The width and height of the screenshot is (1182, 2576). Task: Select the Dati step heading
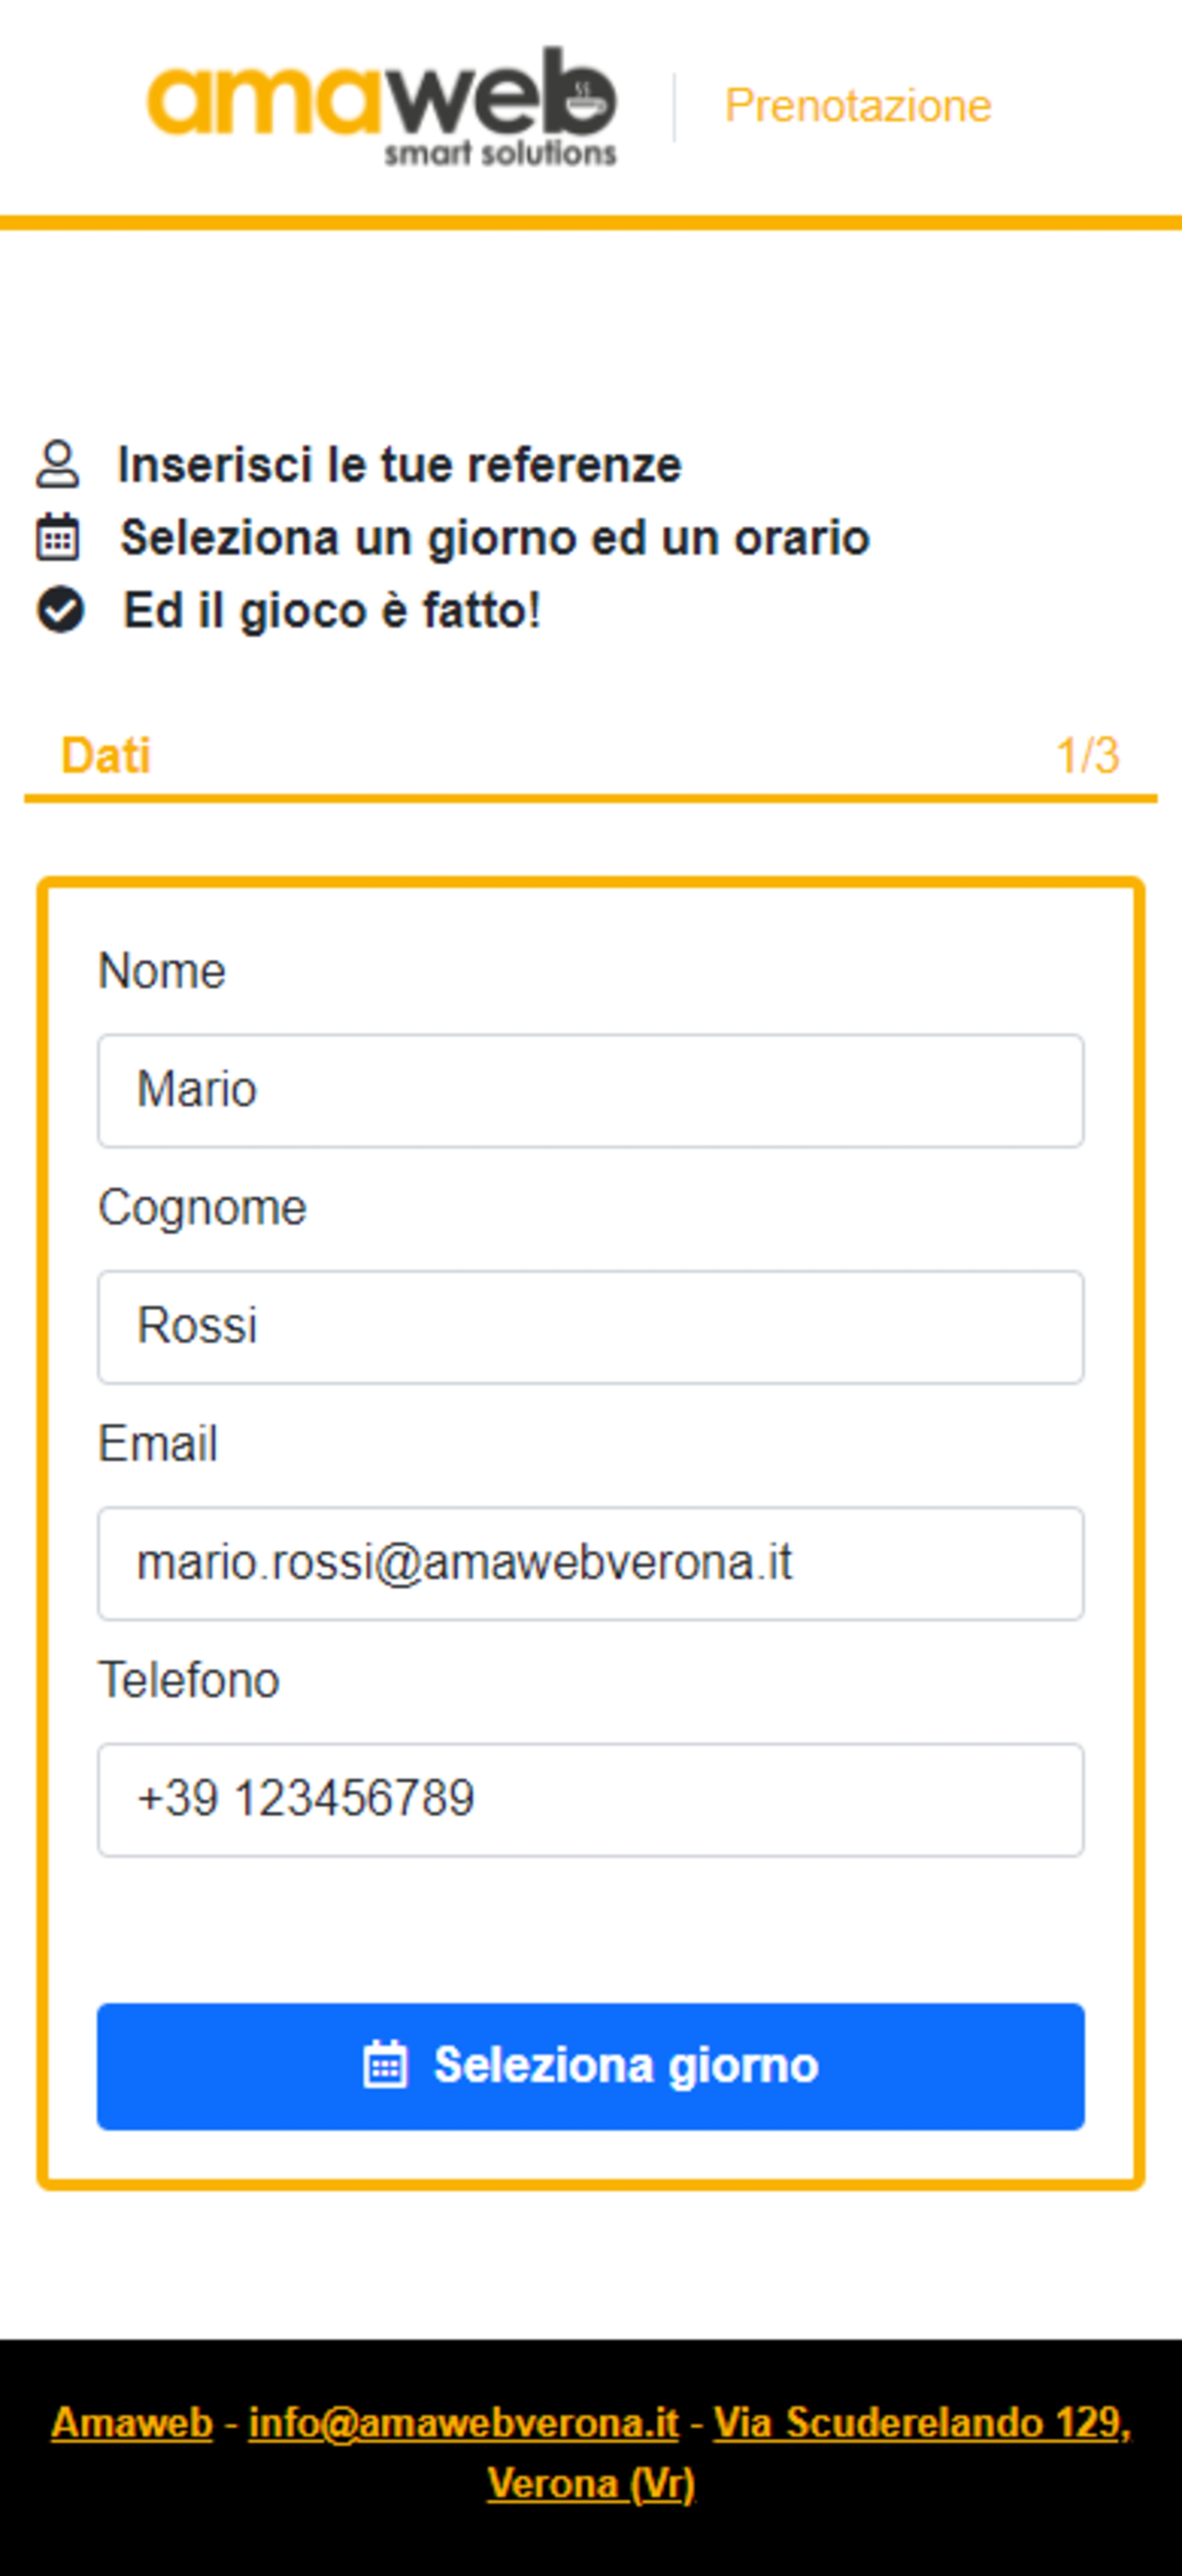(106, 755)
